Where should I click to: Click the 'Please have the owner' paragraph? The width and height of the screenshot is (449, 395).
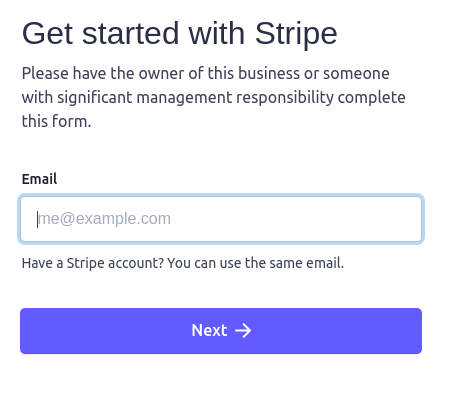tap(213, 97)
